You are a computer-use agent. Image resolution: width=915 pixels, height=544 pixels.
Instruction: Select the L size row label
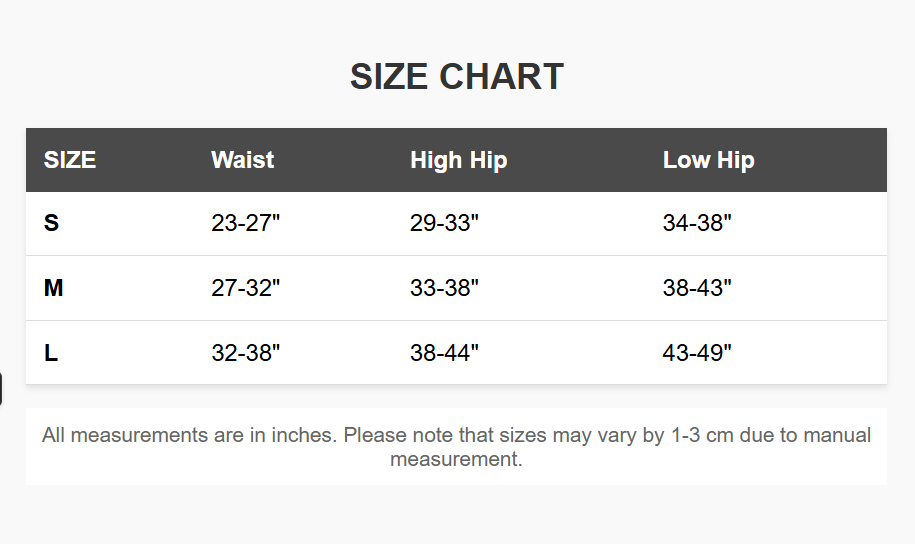pos(51,353)
